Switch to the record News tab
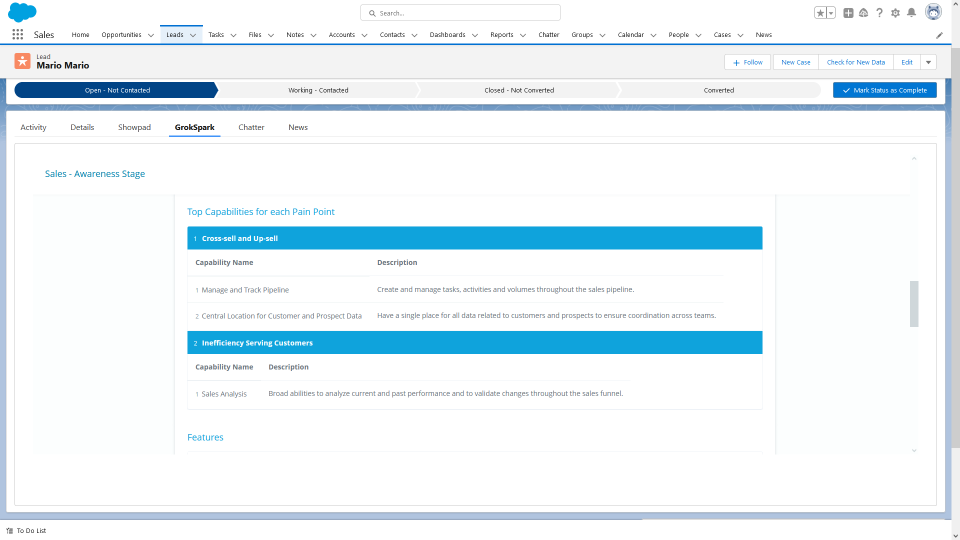The width and height of the screenshot is (960, 540). (298, 127)
